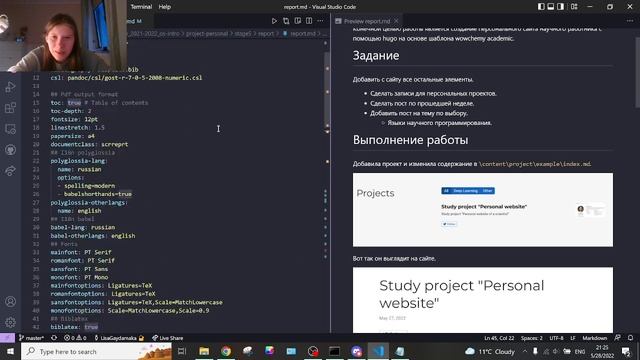The image size is (640, 360).
Task: Click LisaGaydamaka account in status bar
Action: pyautogui.click(x=119, y=338)
